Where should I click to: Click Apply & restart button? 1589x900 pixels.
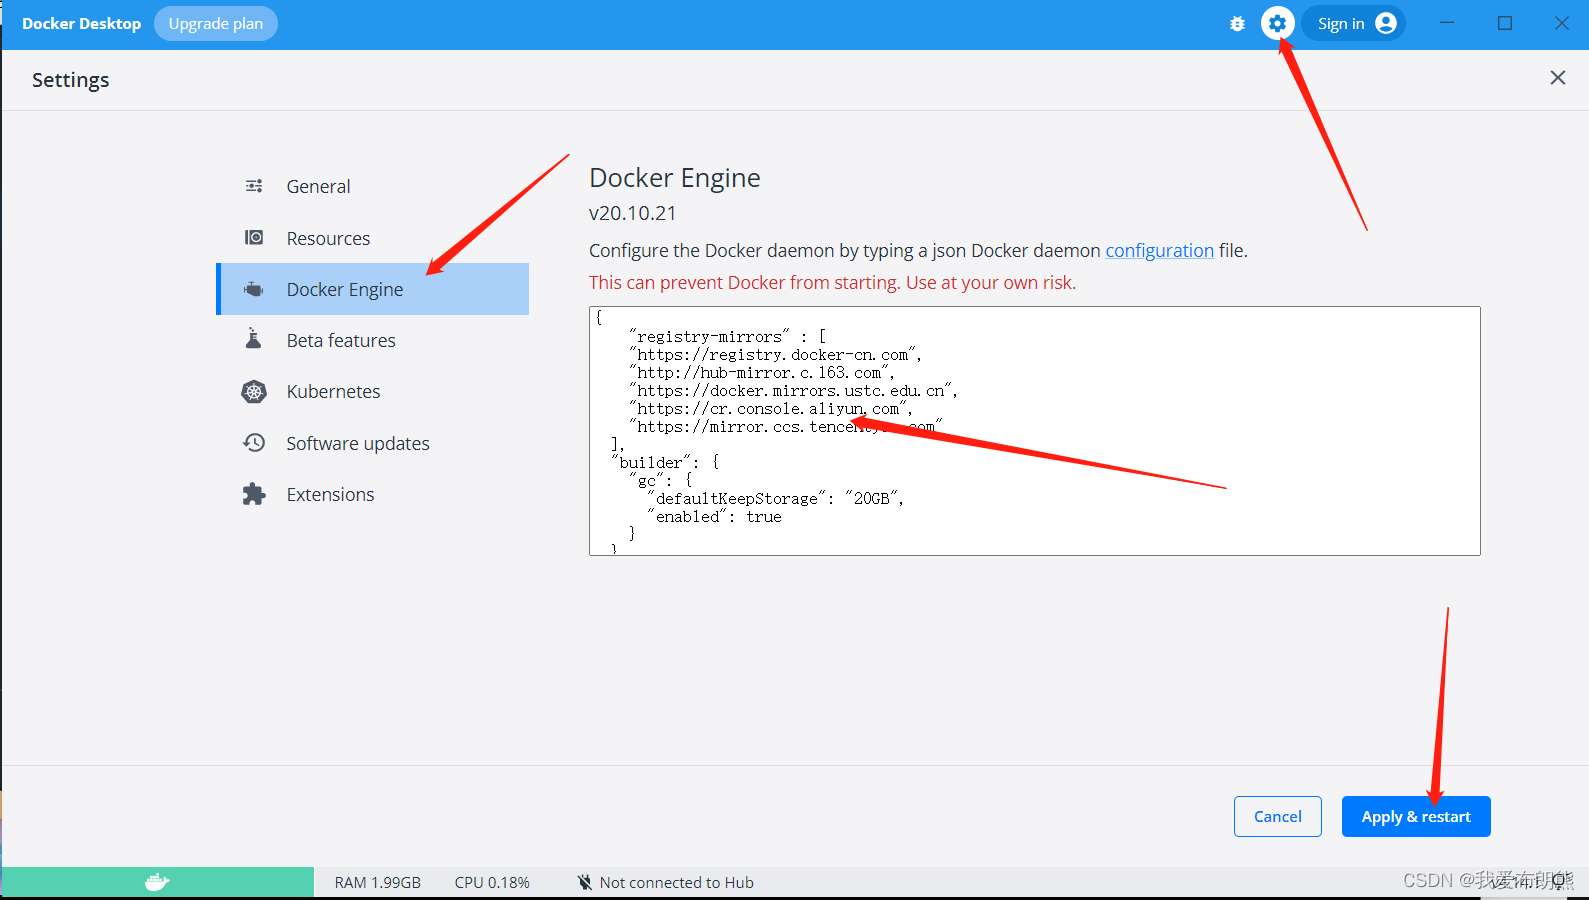(1416, 816)
